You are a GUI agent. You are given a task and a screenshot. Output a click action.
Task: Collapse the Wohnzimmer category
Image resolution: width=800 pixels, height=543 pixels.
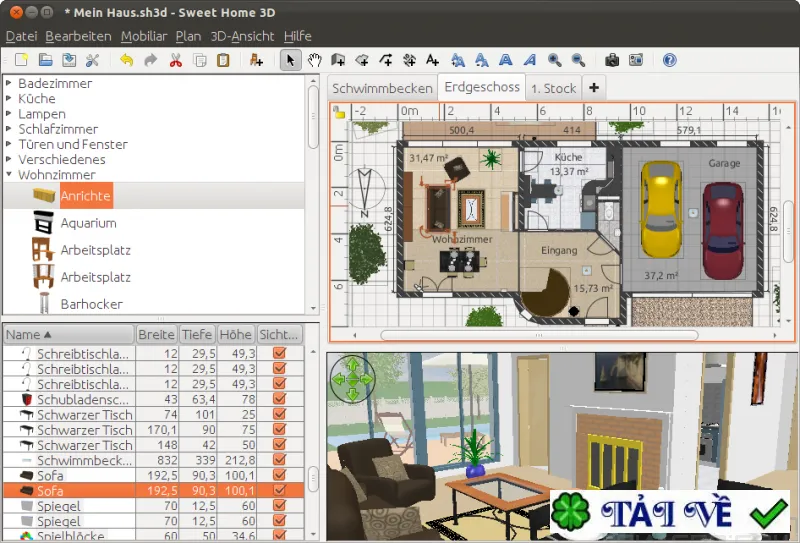point(9,175)
